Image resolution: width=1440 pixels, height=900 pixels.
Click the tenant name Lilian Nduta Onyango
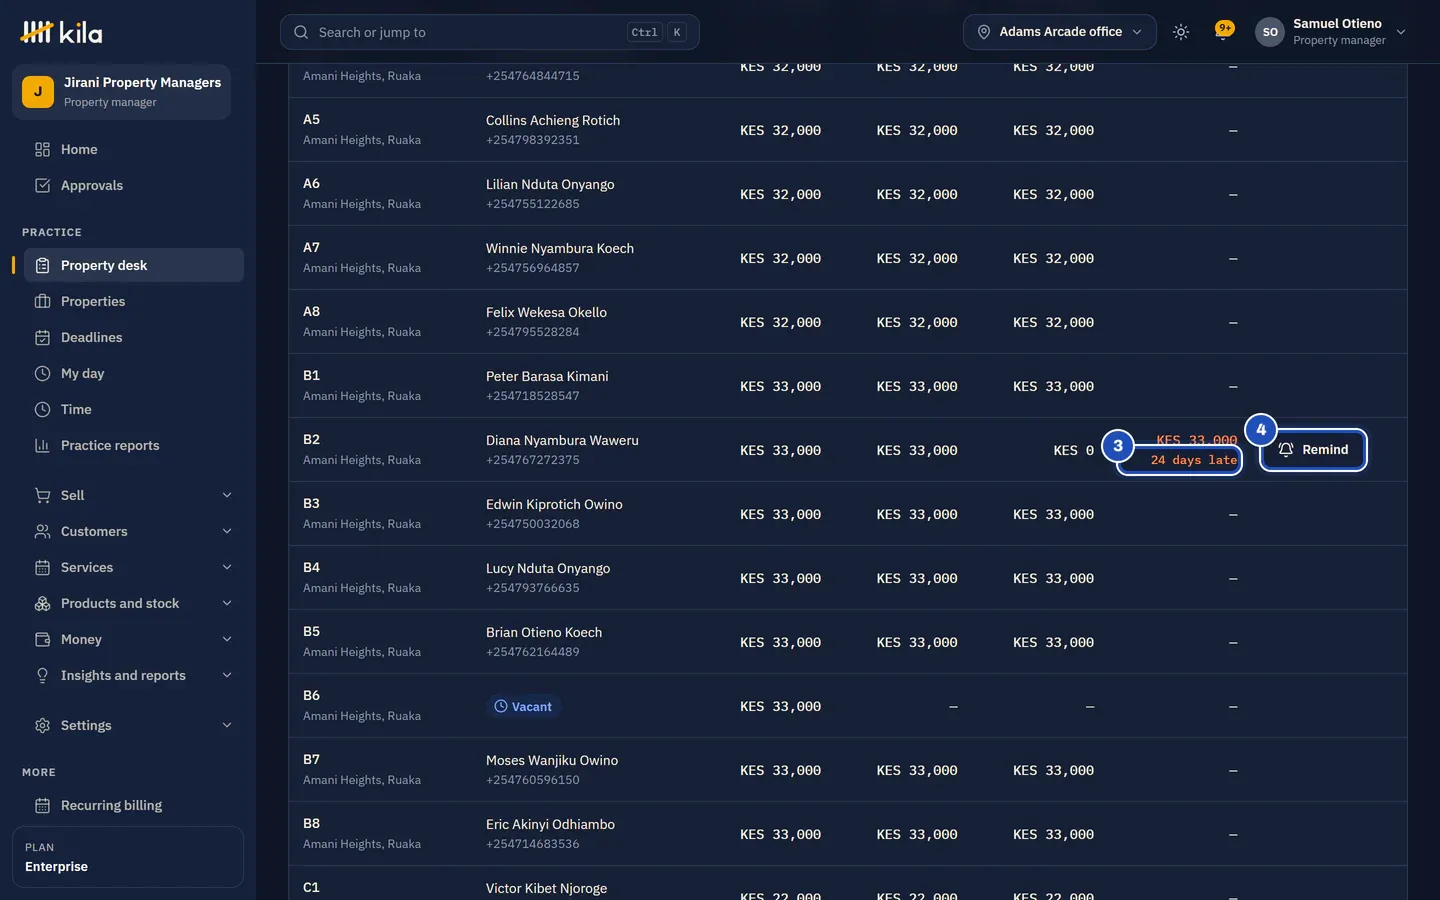(550, 184)
